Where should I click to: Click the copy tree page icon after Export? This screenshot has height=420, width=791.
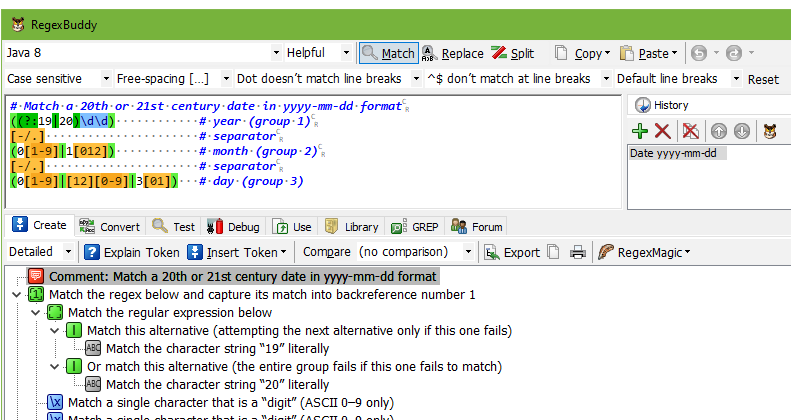coord(553,252)
